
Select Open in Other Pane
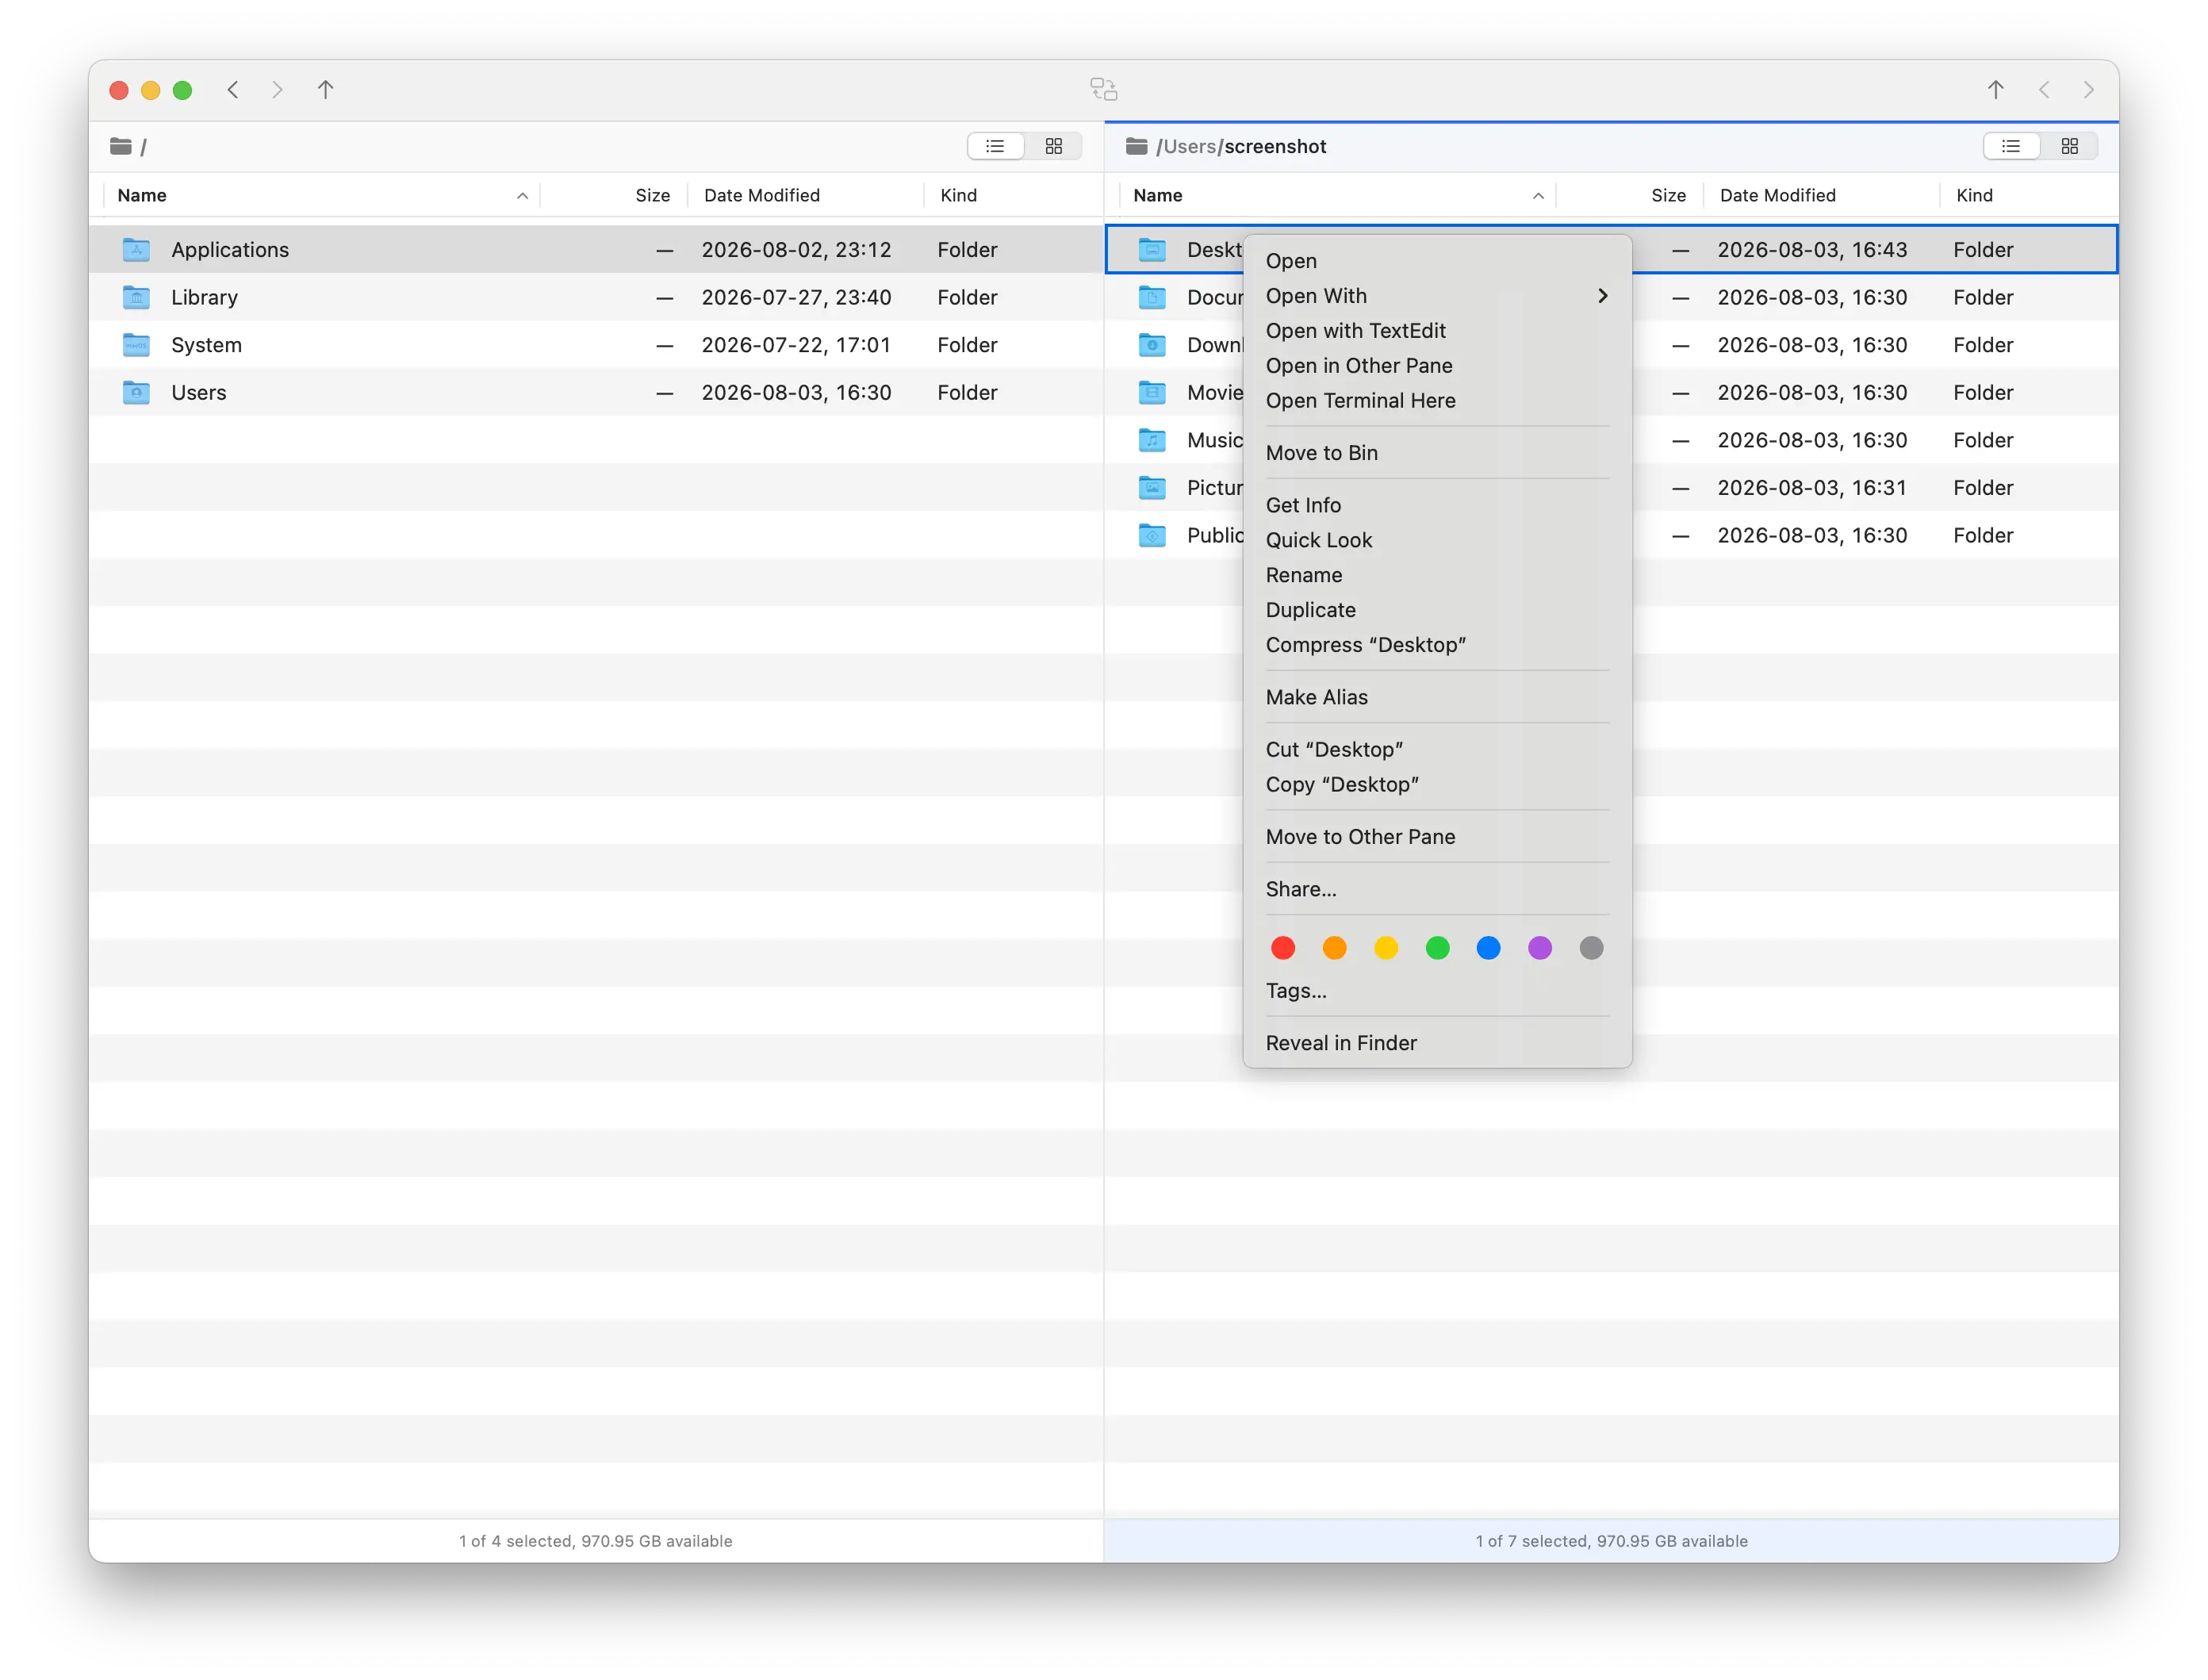1437,366
